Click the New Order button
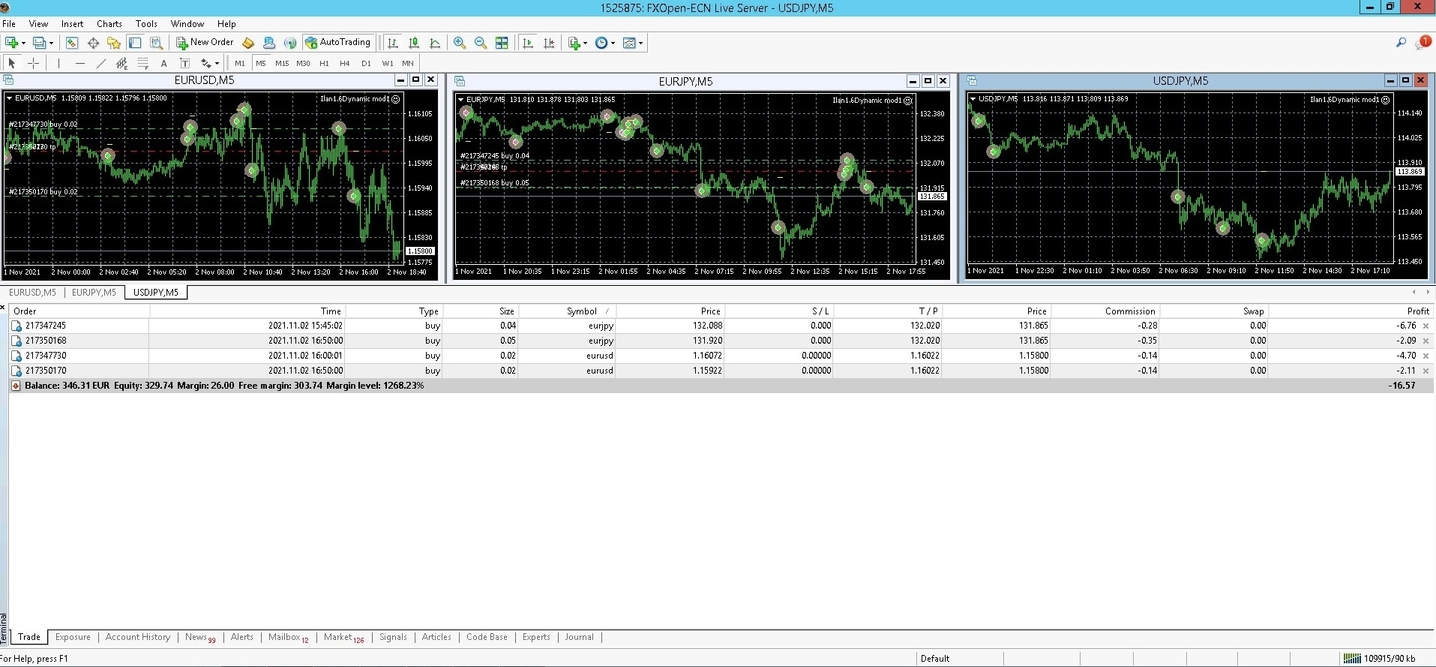 [x=205, y=42]
